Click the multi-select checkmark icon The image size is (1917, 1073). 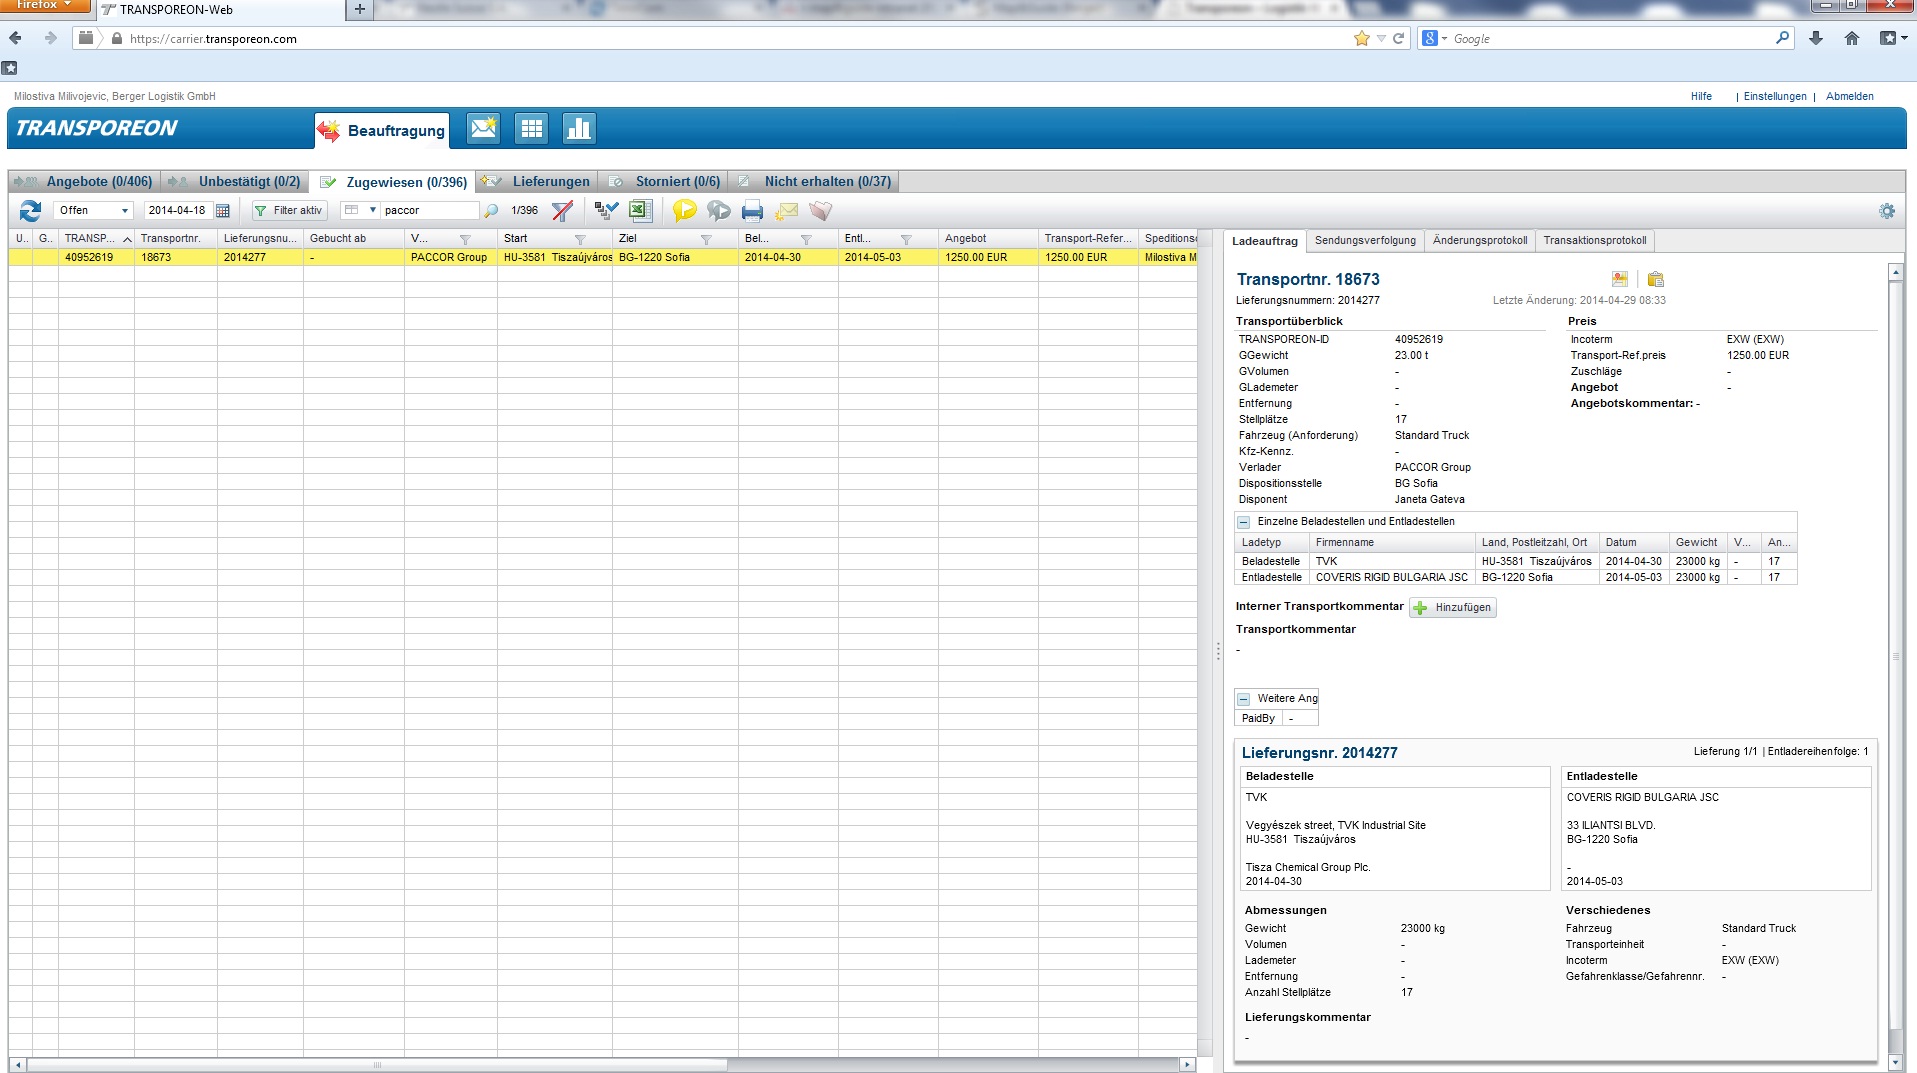[x=606, y=210]
